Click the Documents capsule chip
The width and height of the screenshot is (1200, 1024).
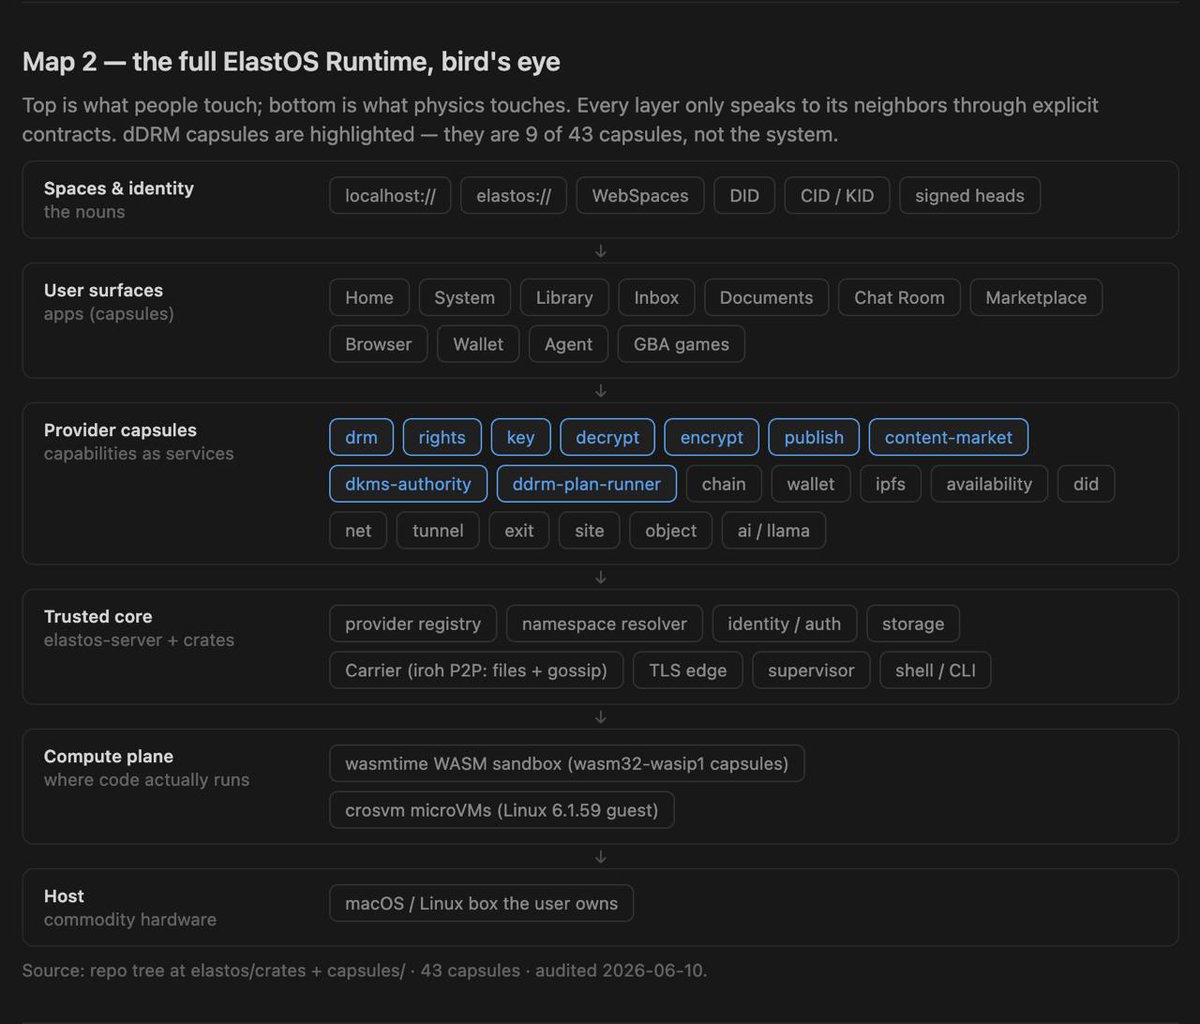pyautogui.click(x=766, y=297)
